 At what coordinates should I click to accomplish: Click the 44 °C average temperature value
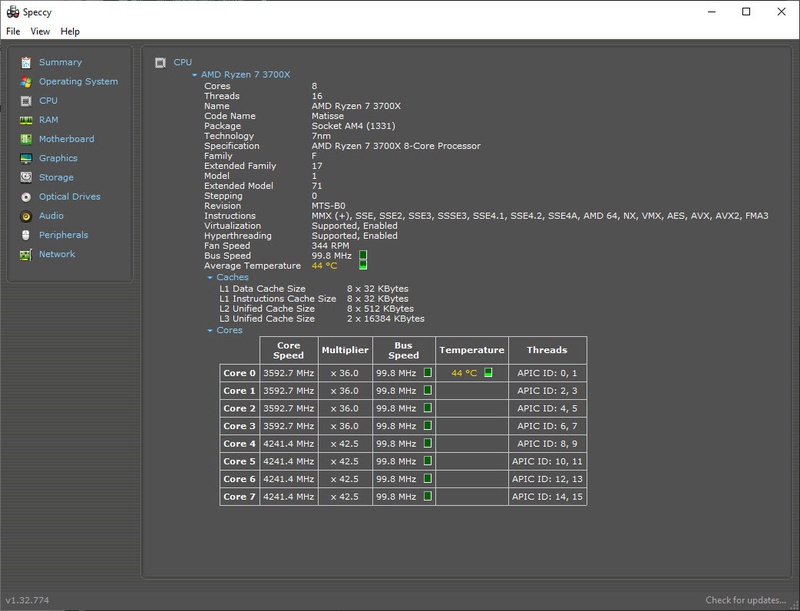click(x=324, y=266)
